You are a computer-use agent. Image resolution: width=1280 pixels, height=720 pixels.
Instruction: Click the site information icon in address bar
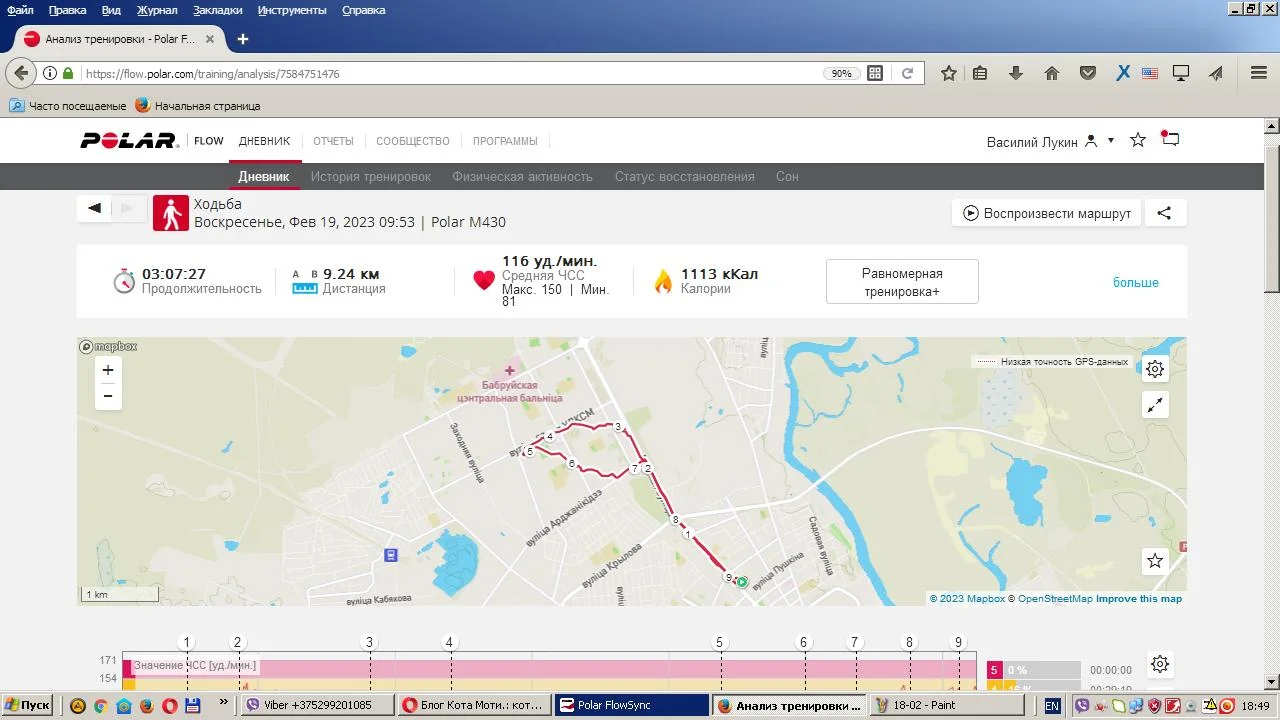(x=50, y=73)
